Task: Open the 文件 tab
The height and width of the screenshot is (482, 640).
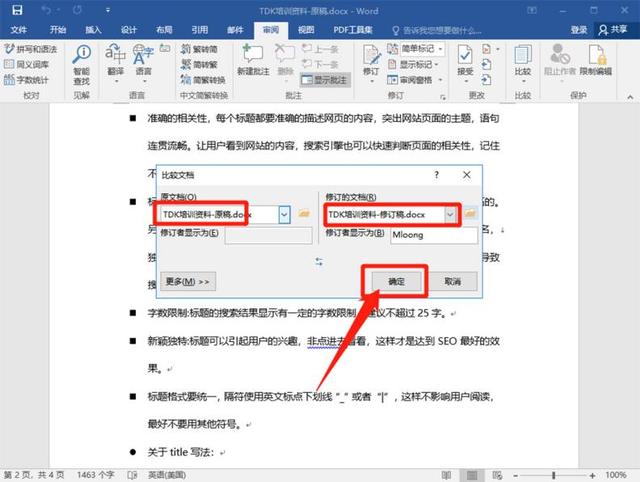Action: point(19,30)
